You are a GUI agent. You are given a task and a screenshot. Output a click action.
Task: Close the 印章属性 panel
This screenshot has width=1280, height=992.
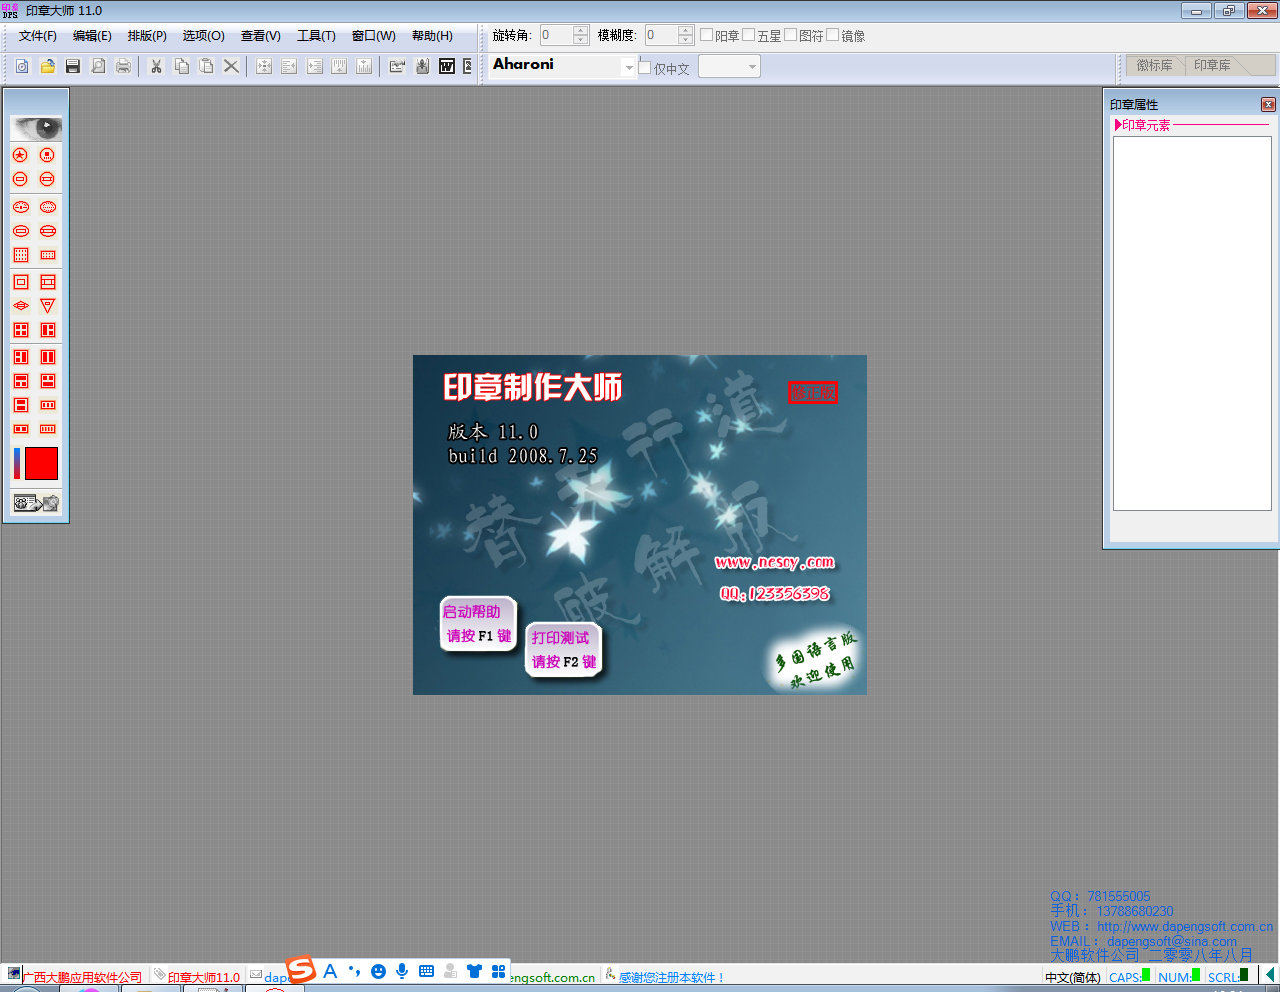click(x=1268, y=104)
